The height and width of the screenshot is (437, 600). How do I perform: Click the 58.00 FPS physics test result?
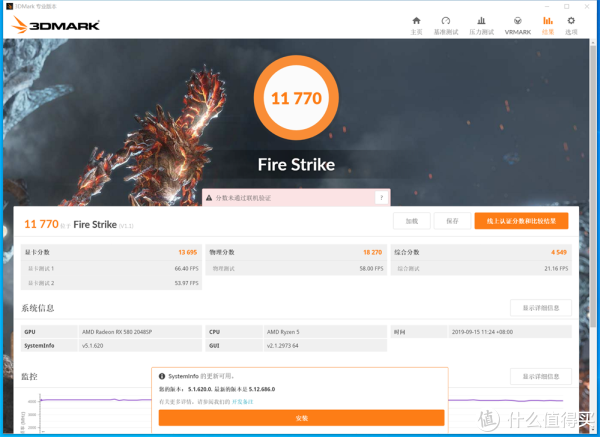tap(371, 269)
